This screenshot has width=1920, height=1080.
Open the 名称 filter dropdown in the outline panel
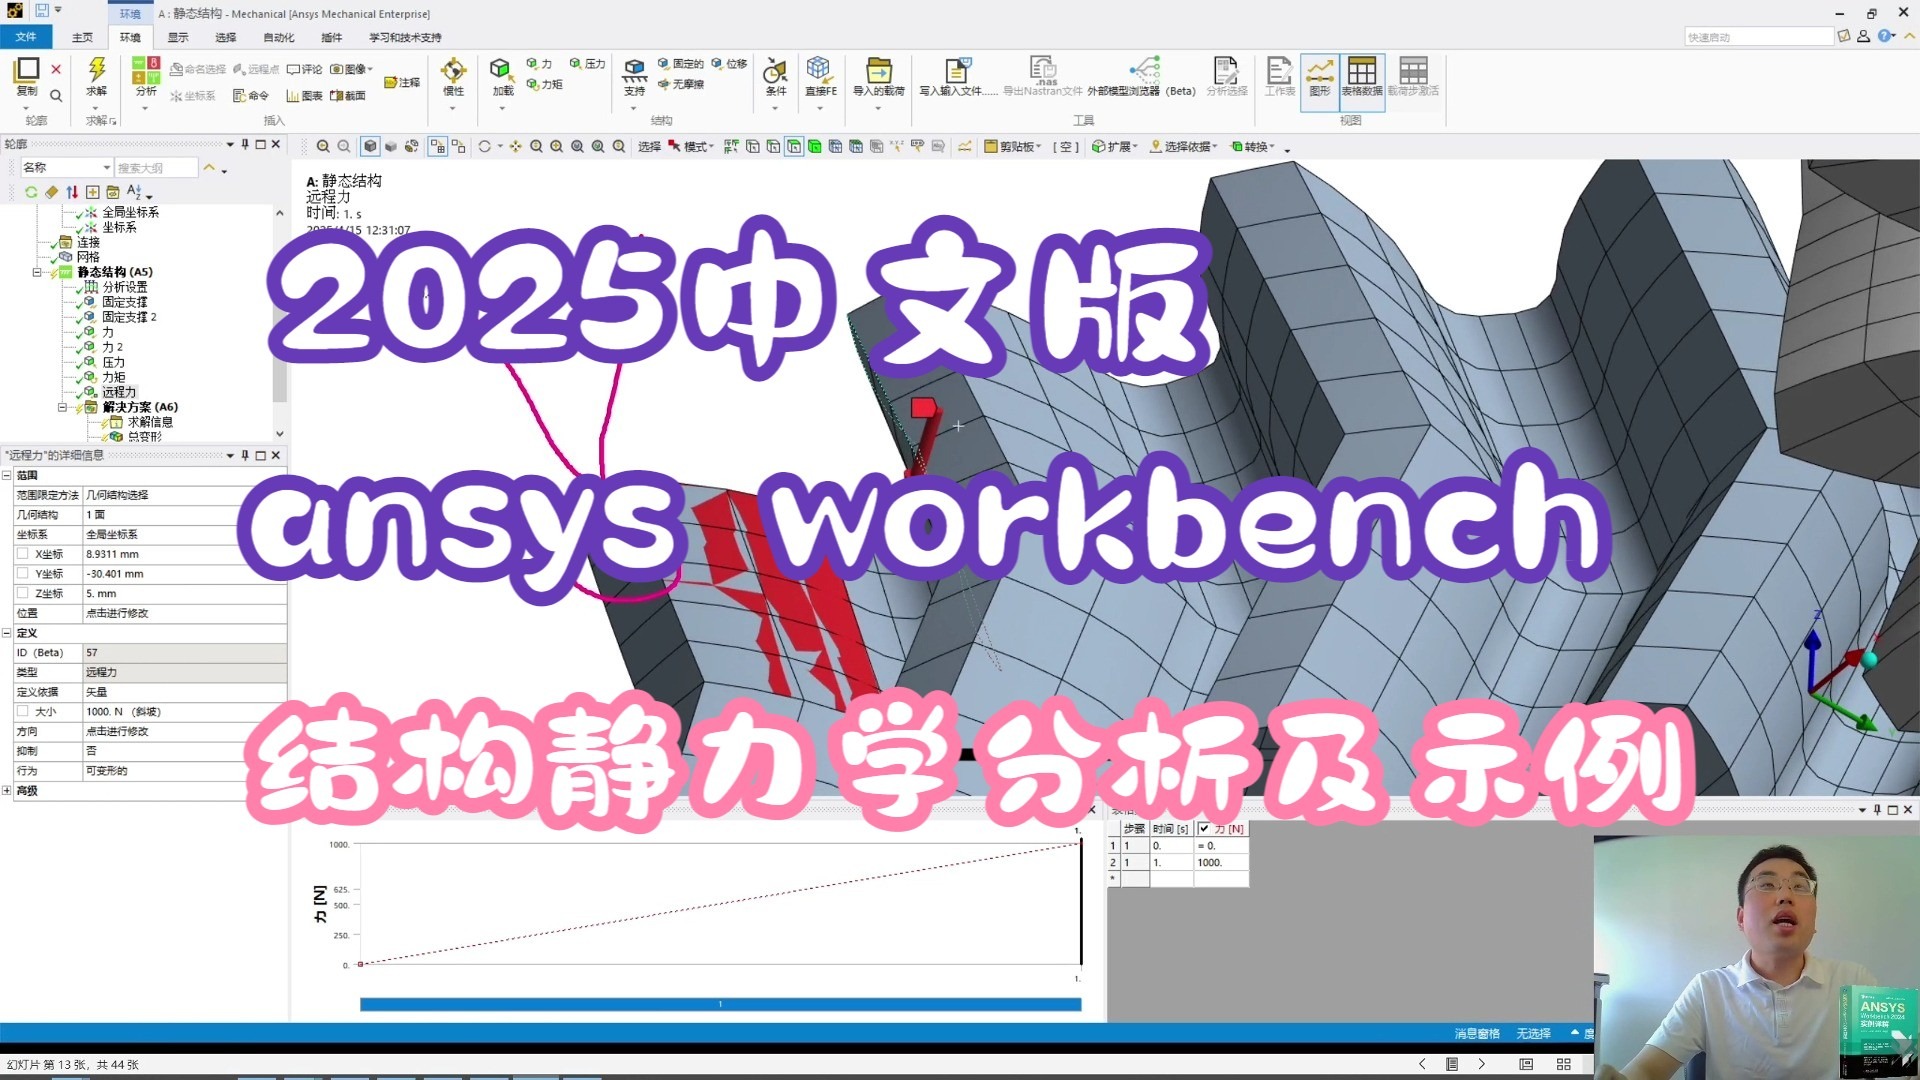108,166
